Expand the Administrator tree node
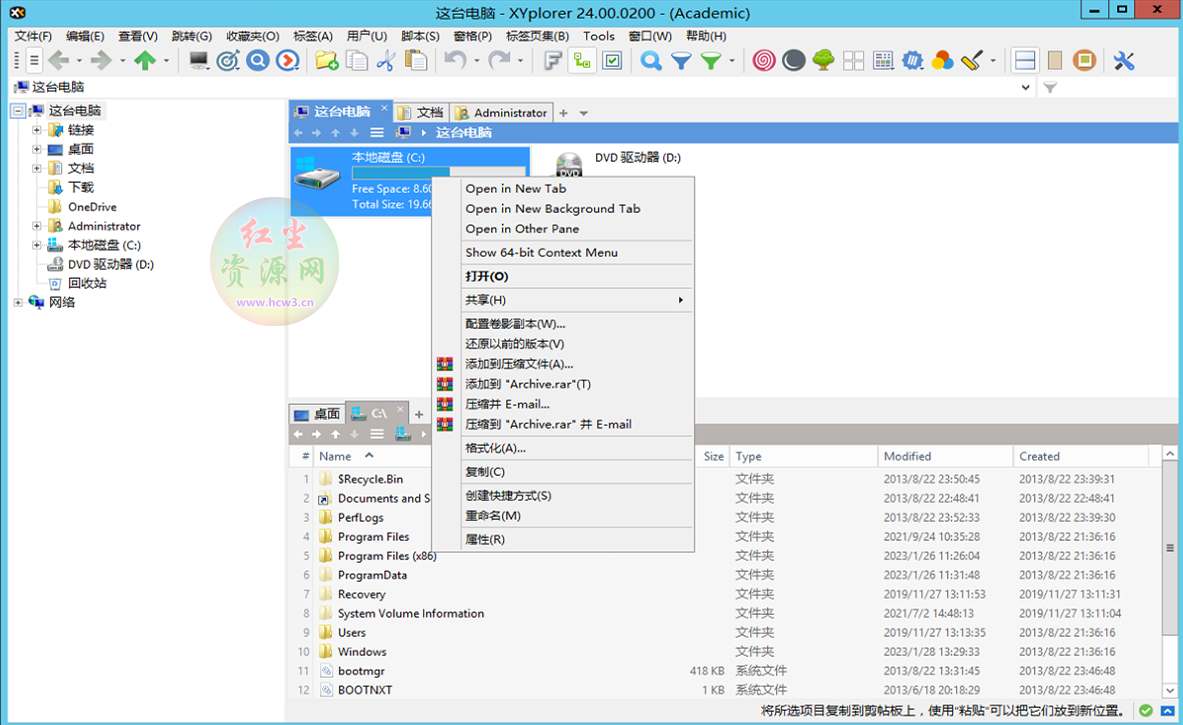The height and width of the screenshot is (725, 1183). pos(36,226)
